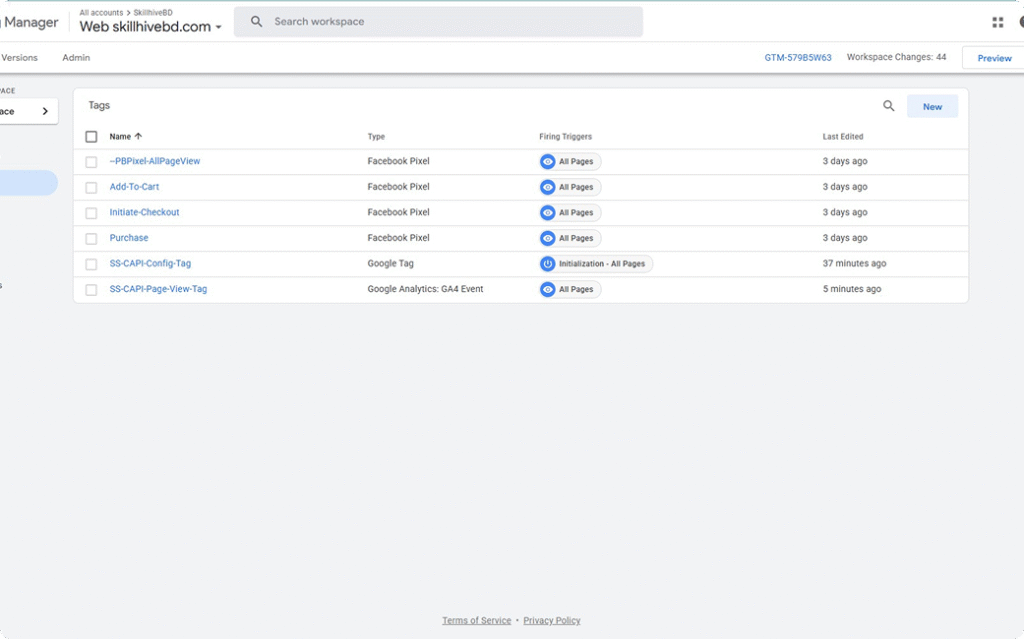
Task: Open the Add-To-Cart tag
Action: 134,186
